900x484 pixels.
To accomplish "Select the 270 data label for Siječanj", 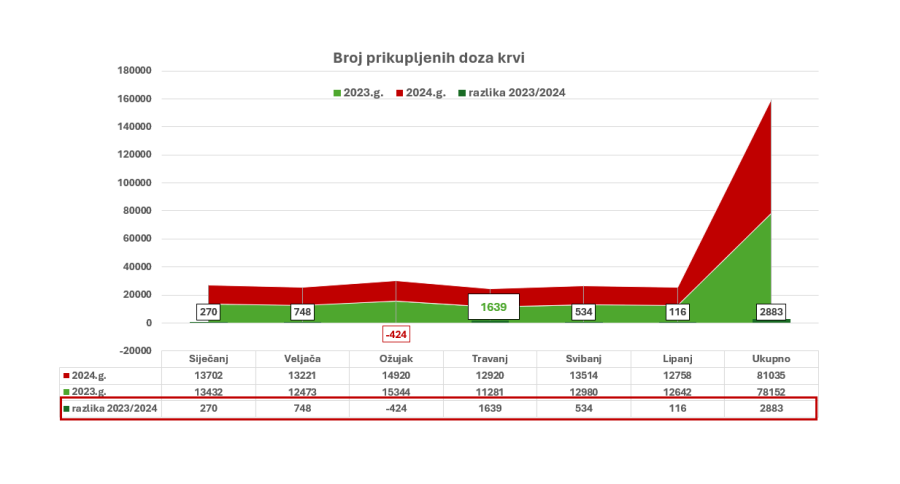I will (208, 312).
